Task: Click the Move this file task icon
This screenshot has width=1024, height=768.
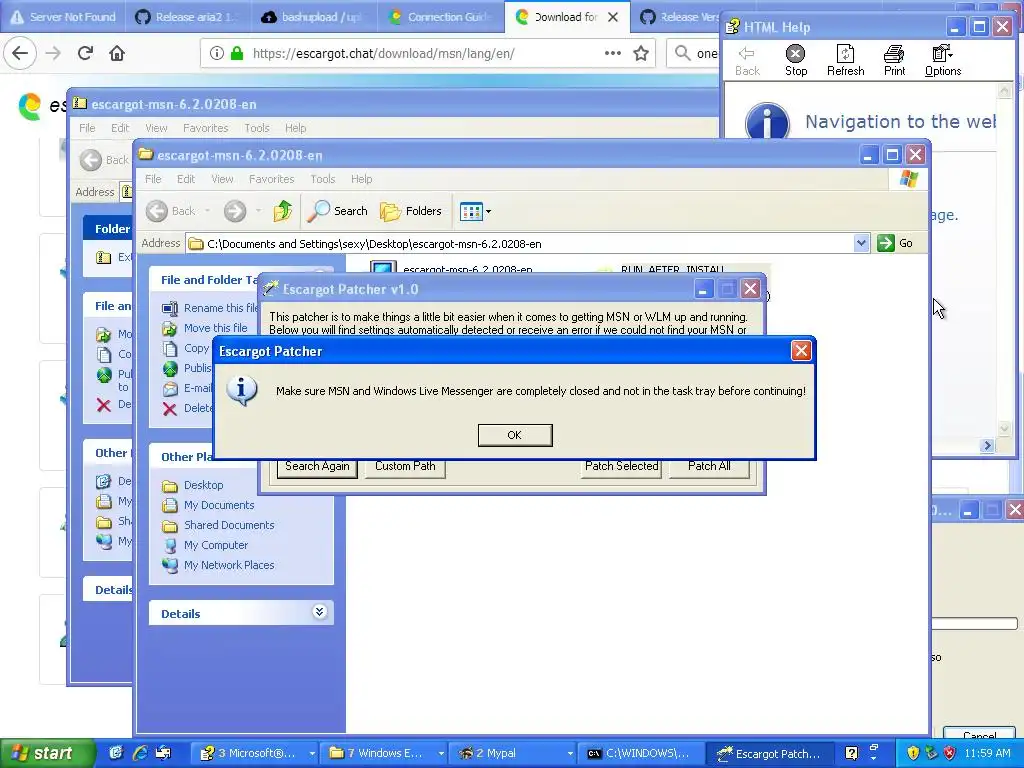Action: tap(170, 328)
